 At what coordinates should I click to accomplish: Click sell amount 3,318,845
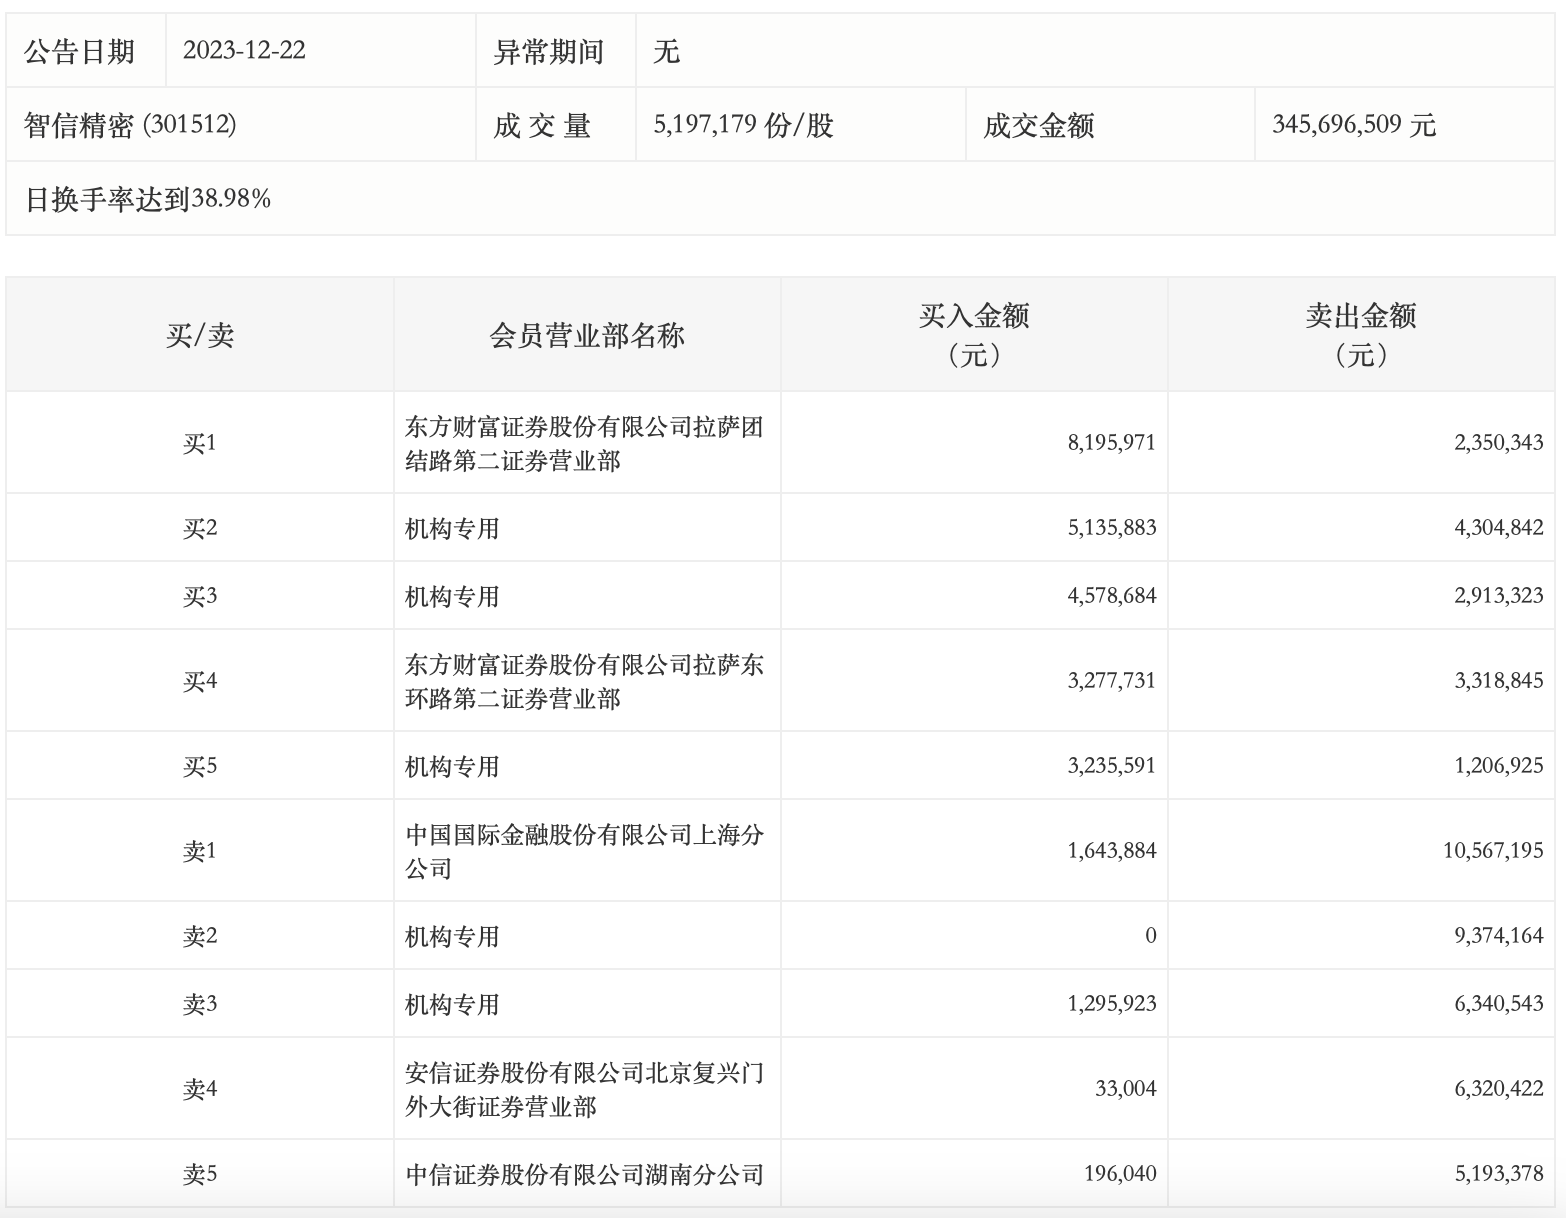coord(1498,681)
